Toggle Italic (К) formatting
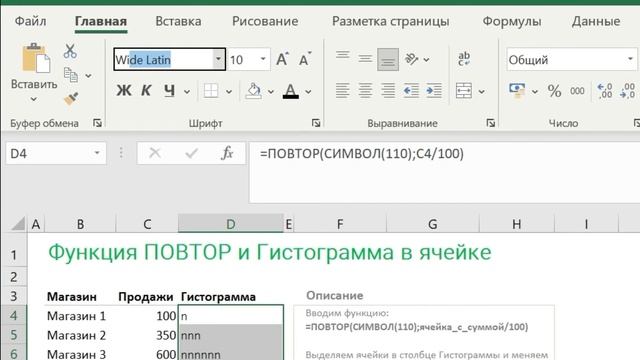Image resolution: width=640 pixels, height=360 pixels. pyautogui.click(x=146, y=91)
